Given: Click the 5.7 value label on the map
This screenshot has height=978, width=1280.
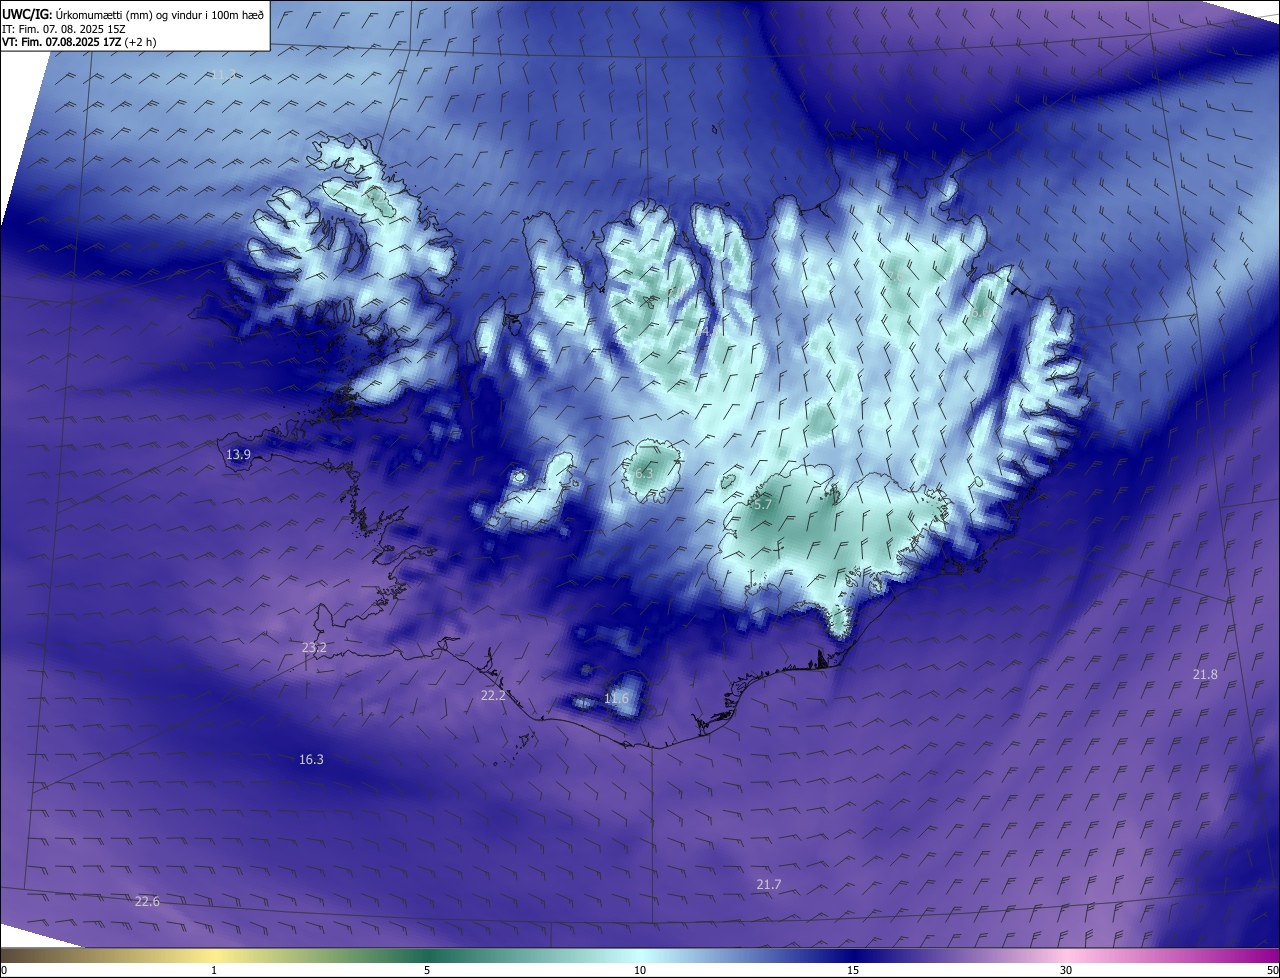Looking at the screenshot, I should [762, 505].
